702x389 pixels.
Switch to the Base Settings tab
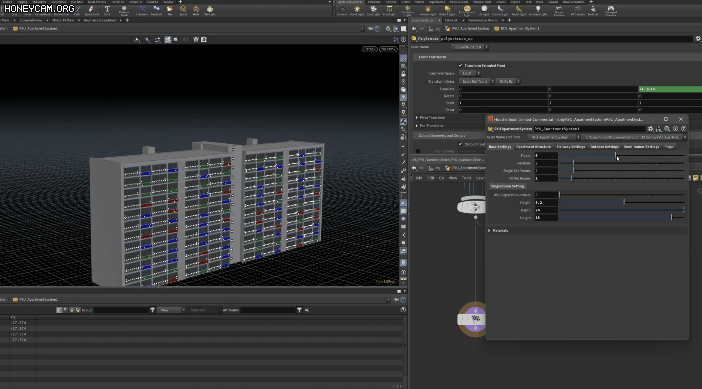(500, 147)
